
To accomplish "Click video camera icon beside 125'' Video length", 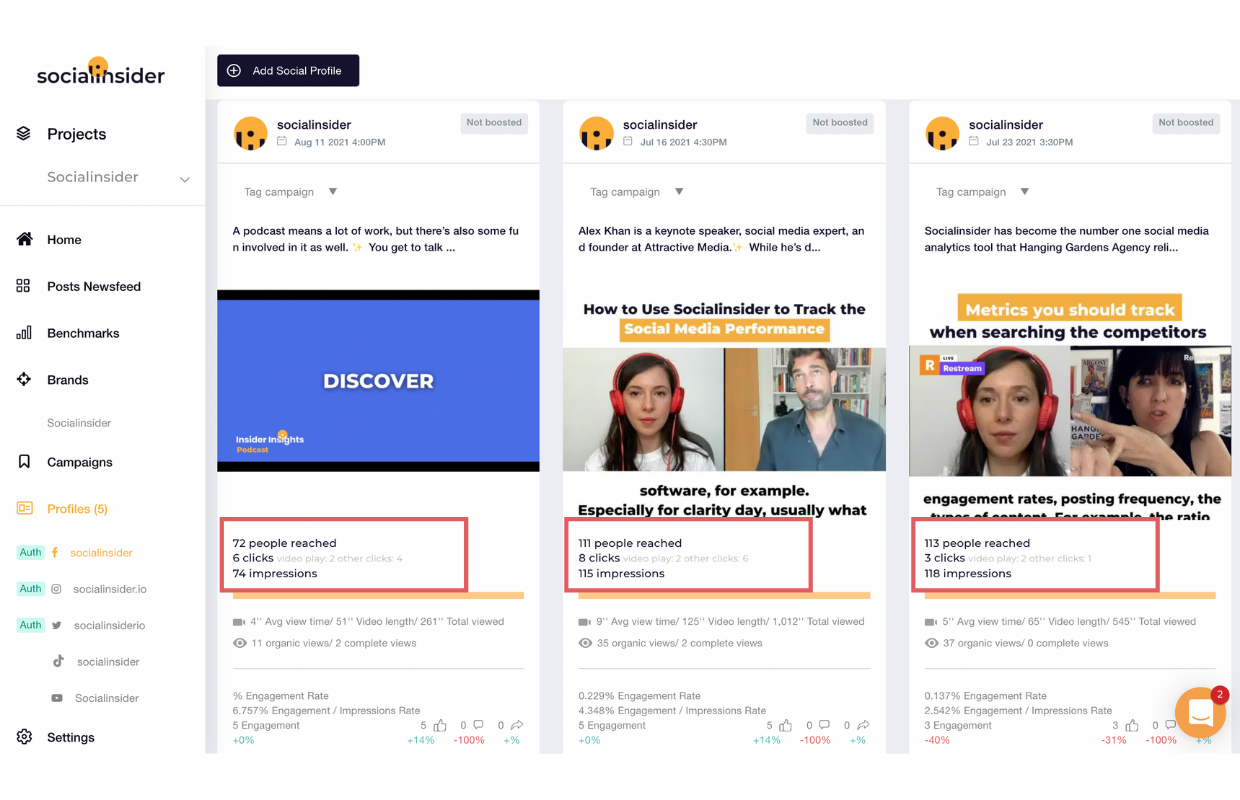I will click(585, 622).
